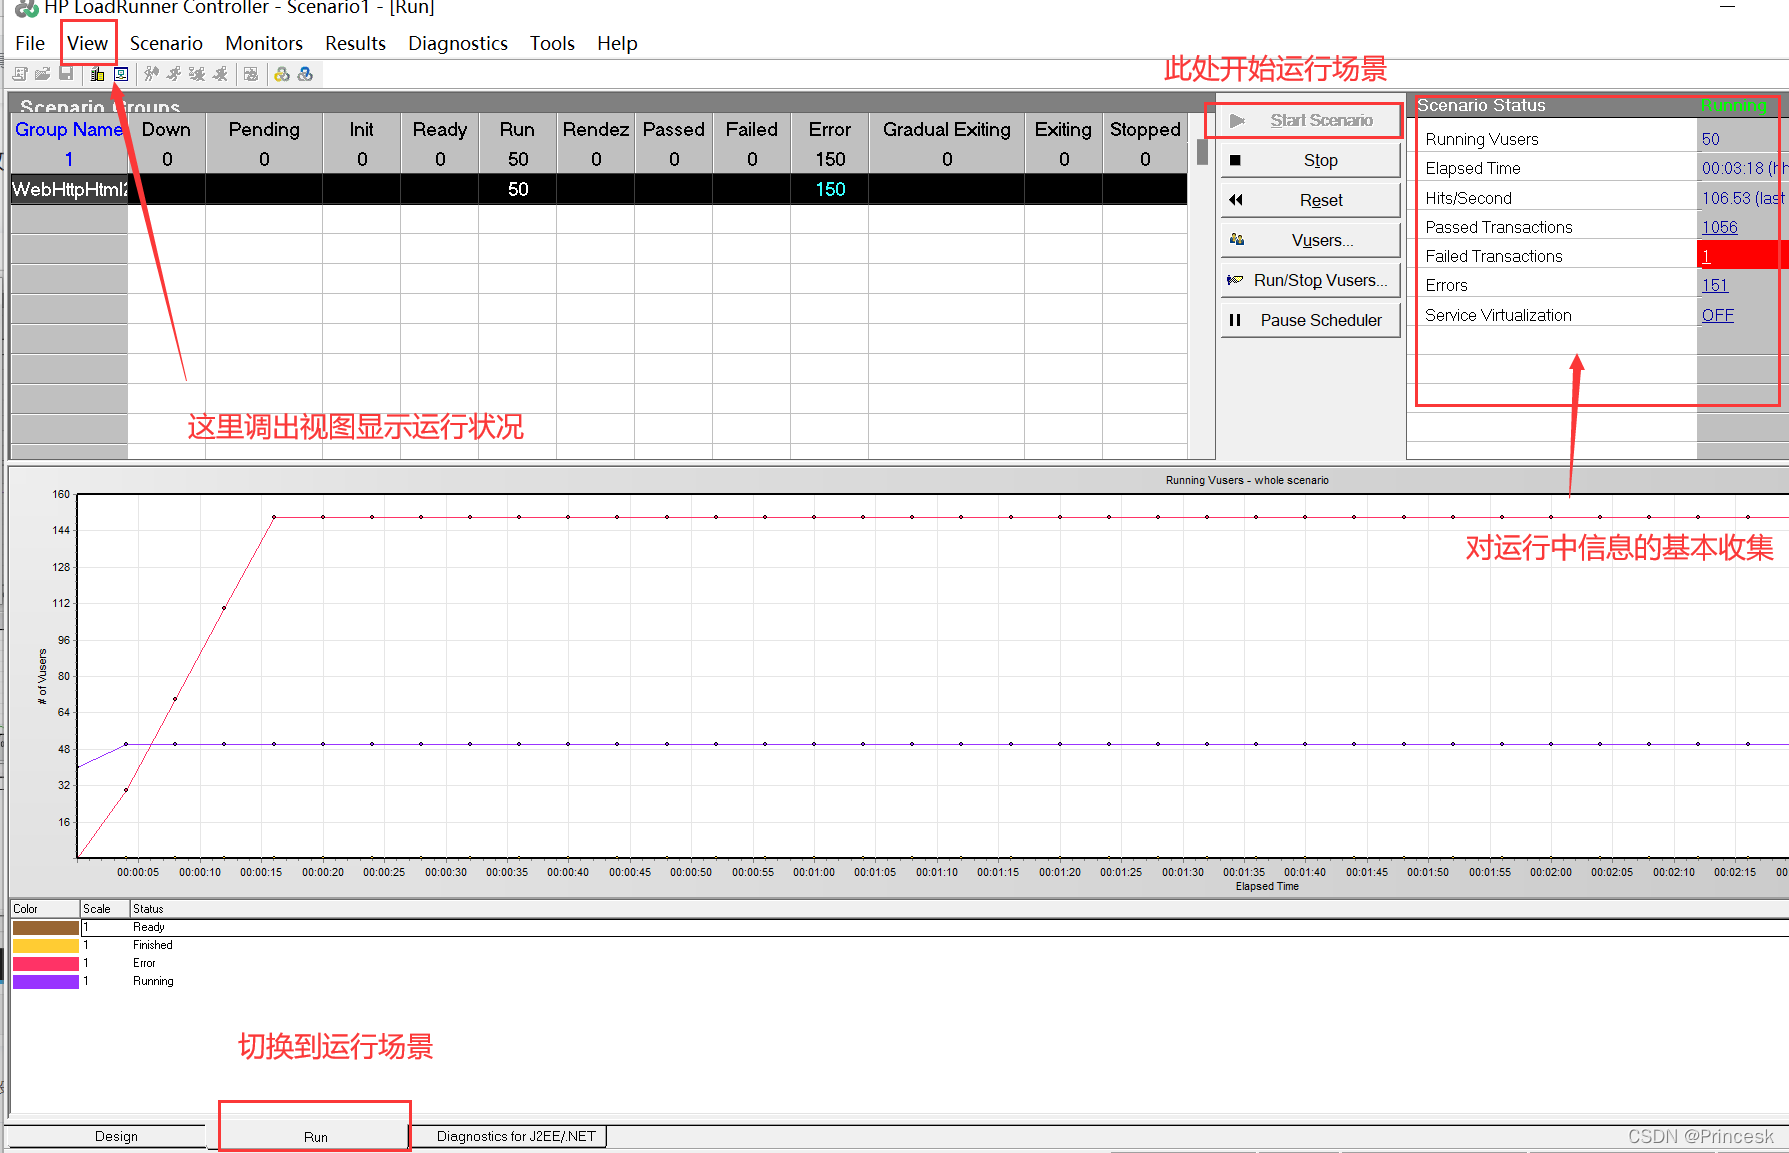Open the File menu
The height and width of the screenshot is (1153, 1789).
point(30,43)
